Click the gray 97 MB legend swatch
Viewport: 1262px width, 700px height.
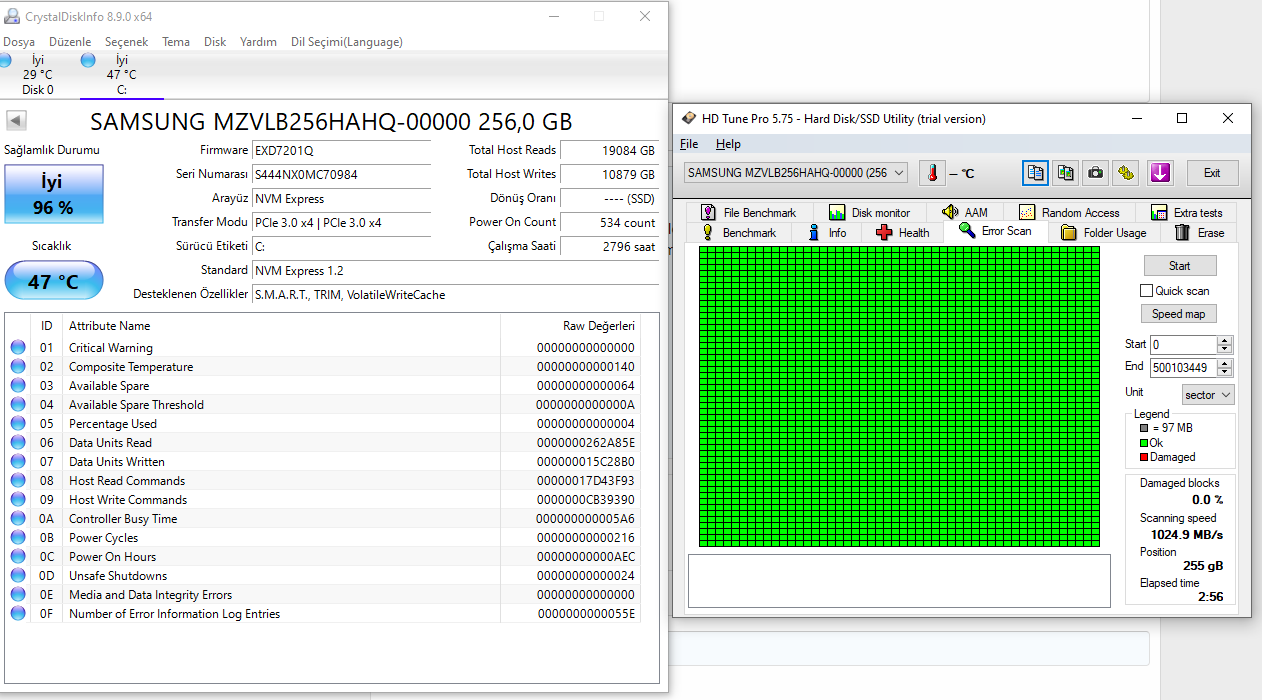[1144, 428]
